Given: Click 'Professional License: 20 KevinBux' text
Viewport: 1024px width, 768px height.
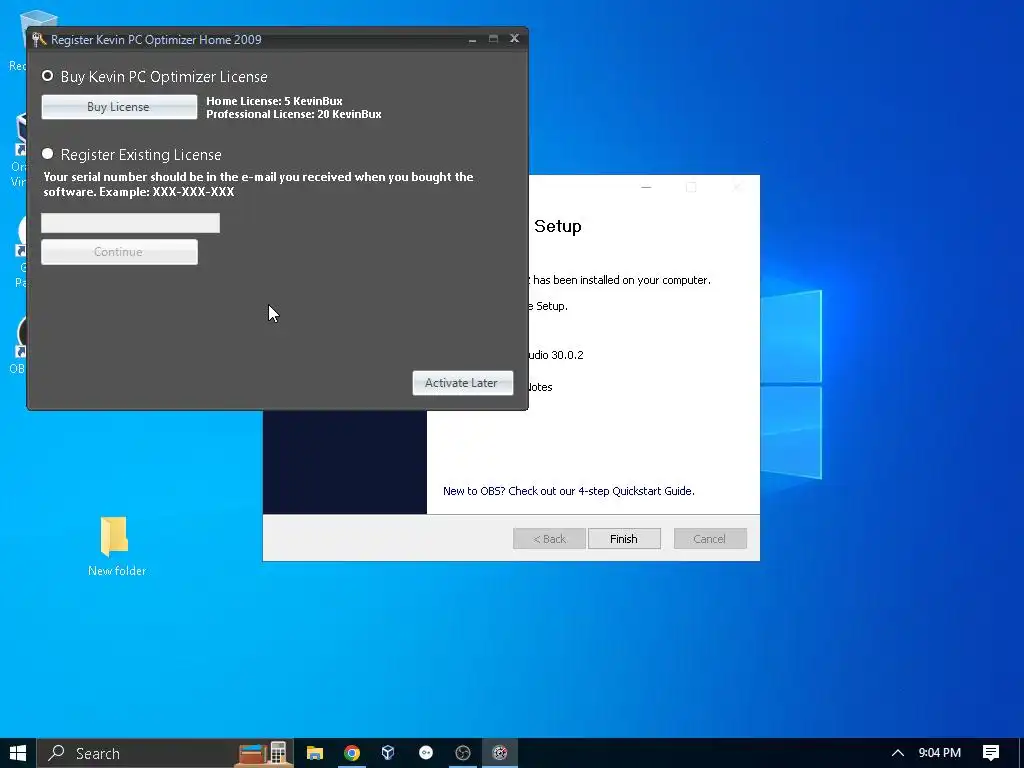Looking at the screenshot, I should tap(294, 114).
